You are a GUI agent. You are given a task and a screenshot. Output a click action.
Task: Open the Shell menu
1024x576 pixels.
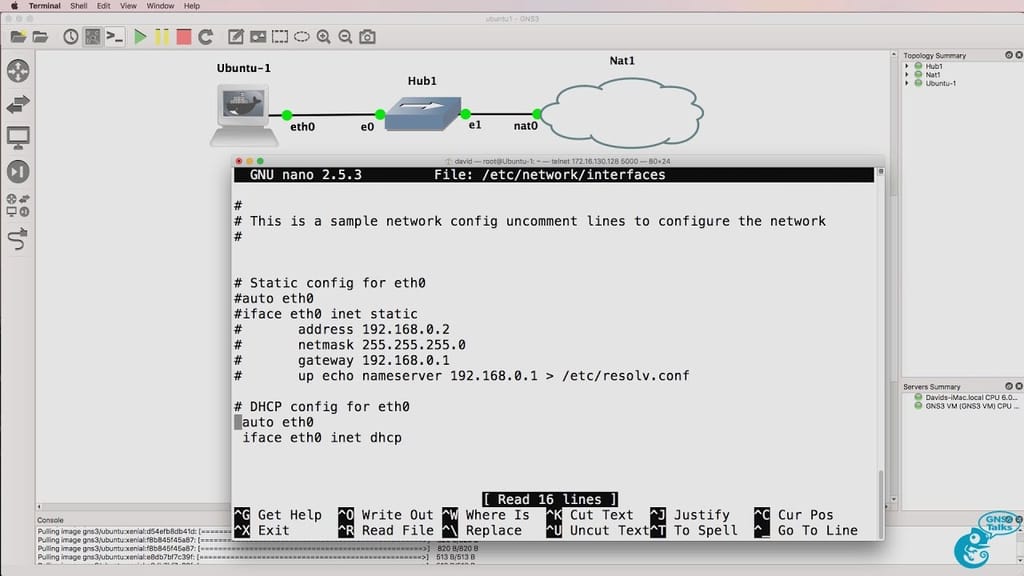(x=77, y=5)
